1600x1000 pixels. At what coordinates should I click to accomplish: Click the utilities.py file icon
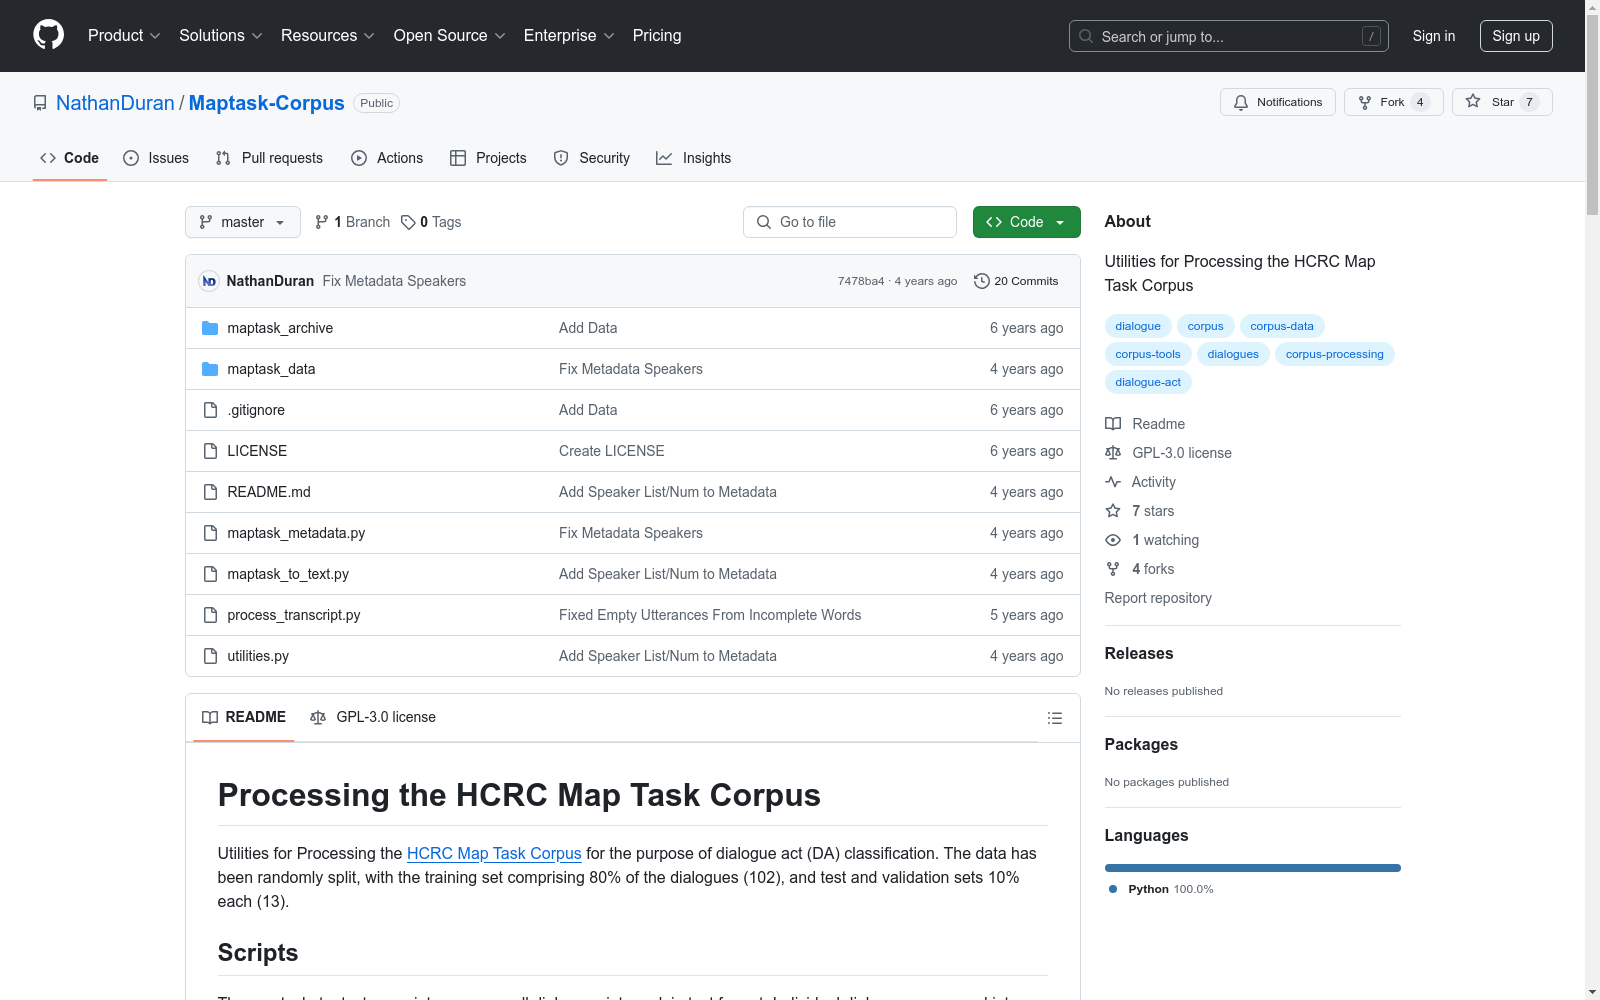click(210, 656)
